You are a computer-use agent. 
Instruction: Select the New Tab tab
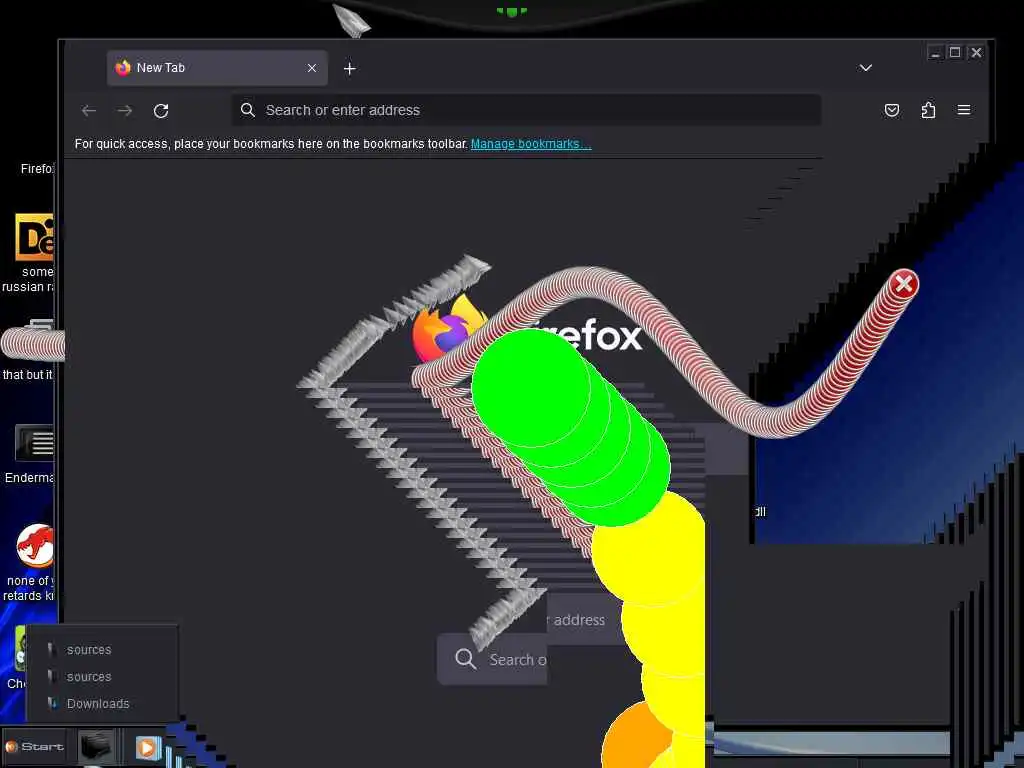pyautogui.click(x=217, y=68)
